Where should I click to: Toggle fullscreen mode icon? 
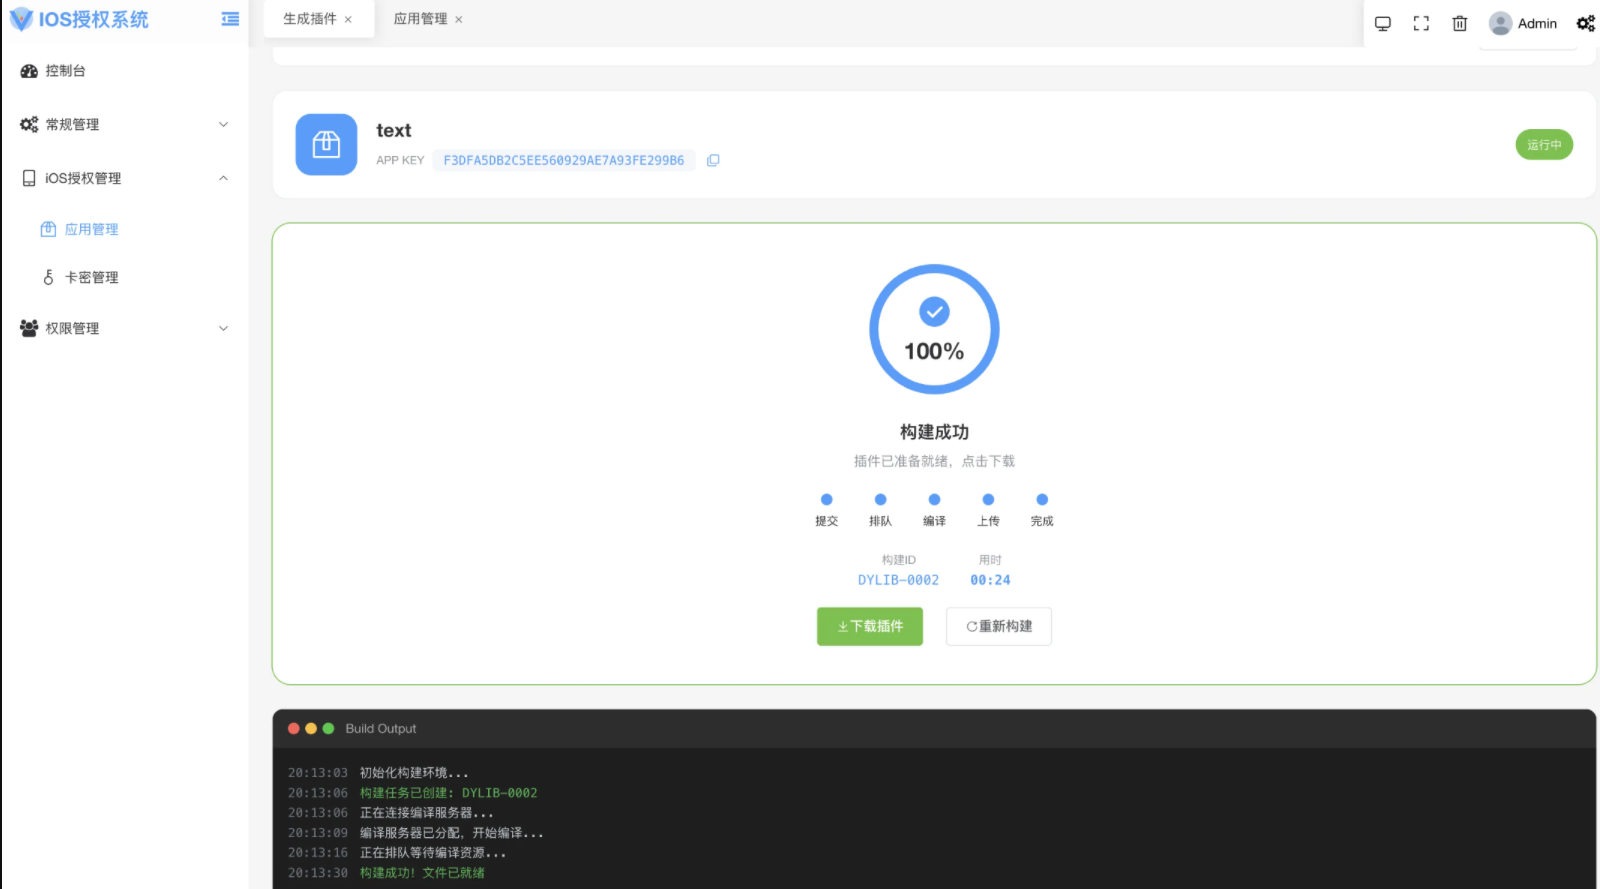click(1421, 24)
